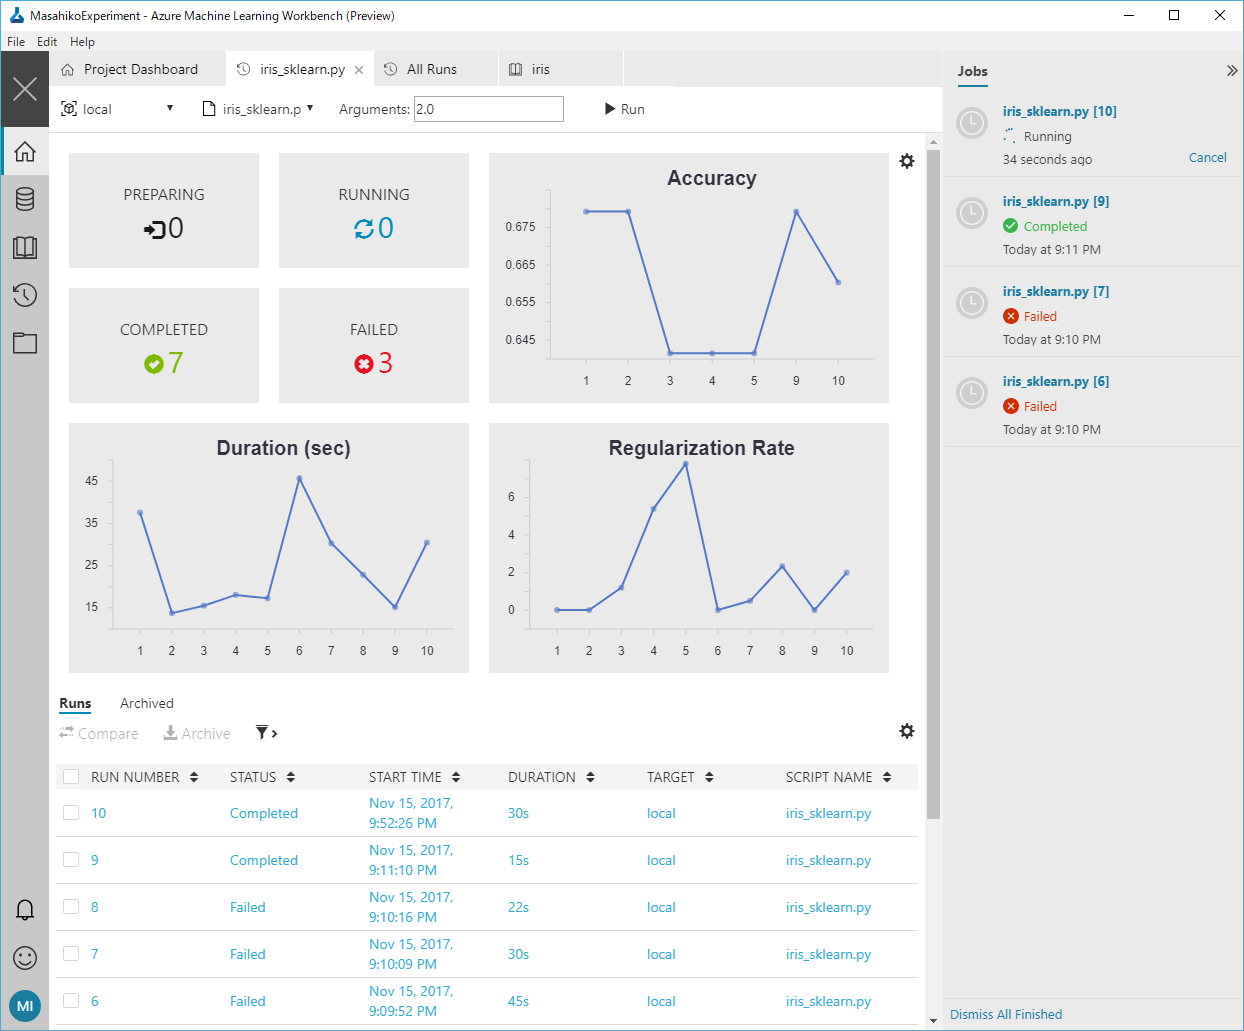The height and width of the screenshot is (1031, 1244).
Task: Open the Edit menu
Action: [x=47, y=42]
